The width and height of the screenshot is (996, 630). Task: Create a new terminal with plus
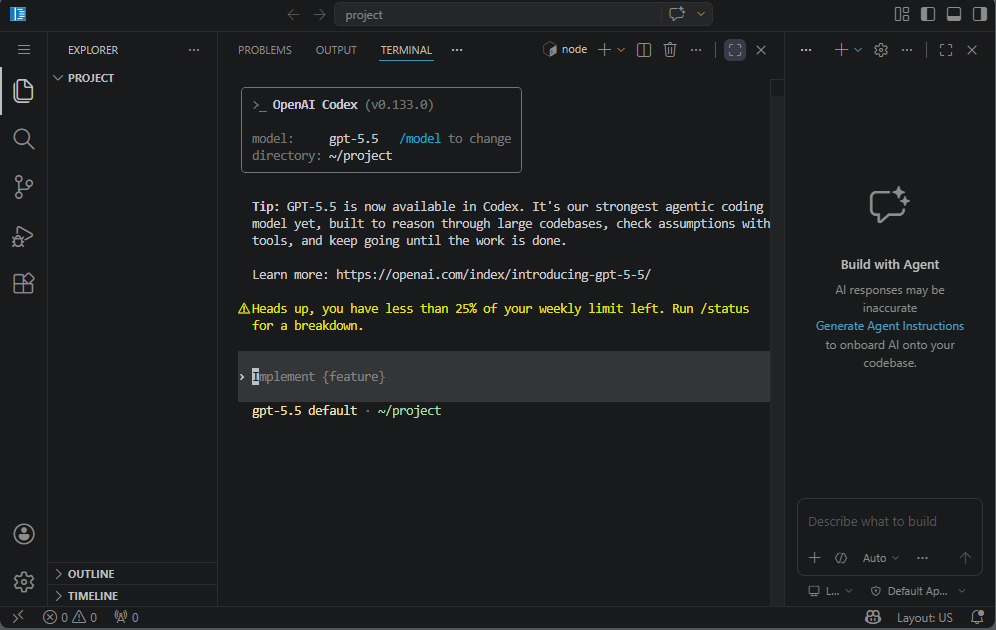click(x=604, y=50)
